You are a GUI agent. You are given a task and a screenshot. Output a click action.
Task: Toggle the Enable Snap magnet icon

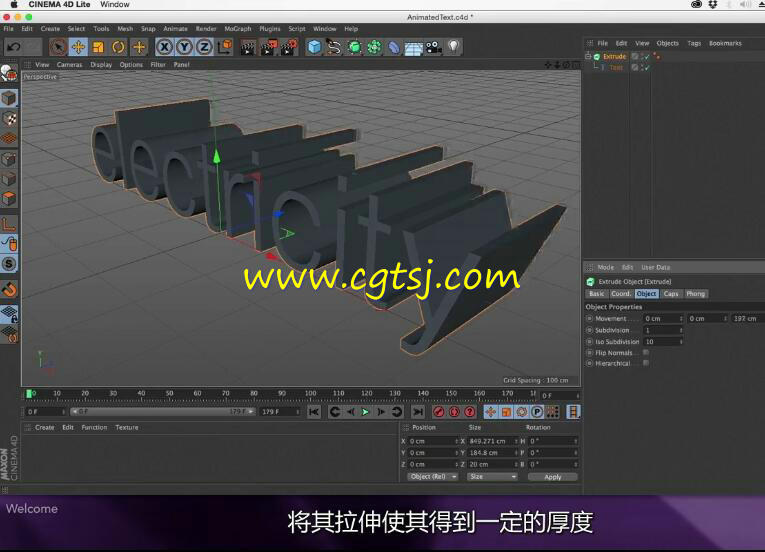tap(9, 289)
